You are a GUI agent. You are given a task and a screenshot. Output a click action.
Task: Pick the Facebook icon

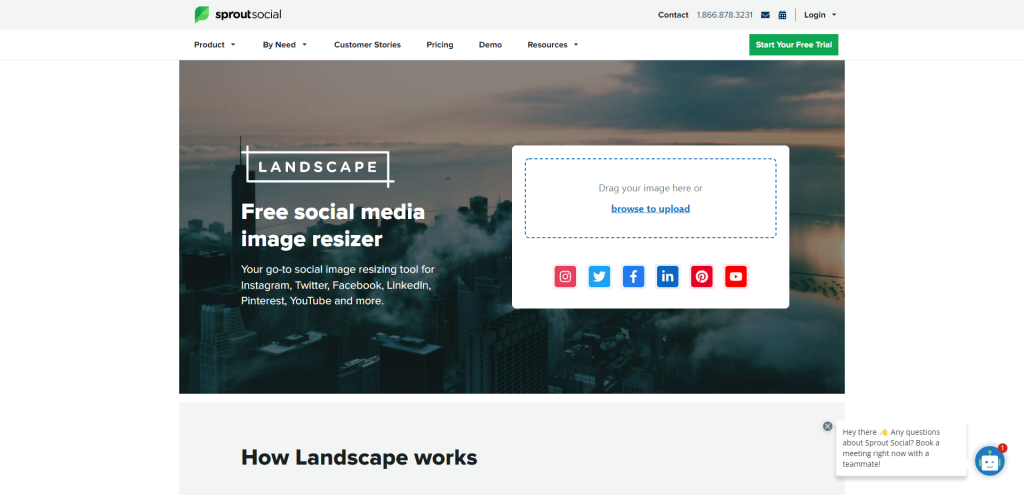(634, 277)
